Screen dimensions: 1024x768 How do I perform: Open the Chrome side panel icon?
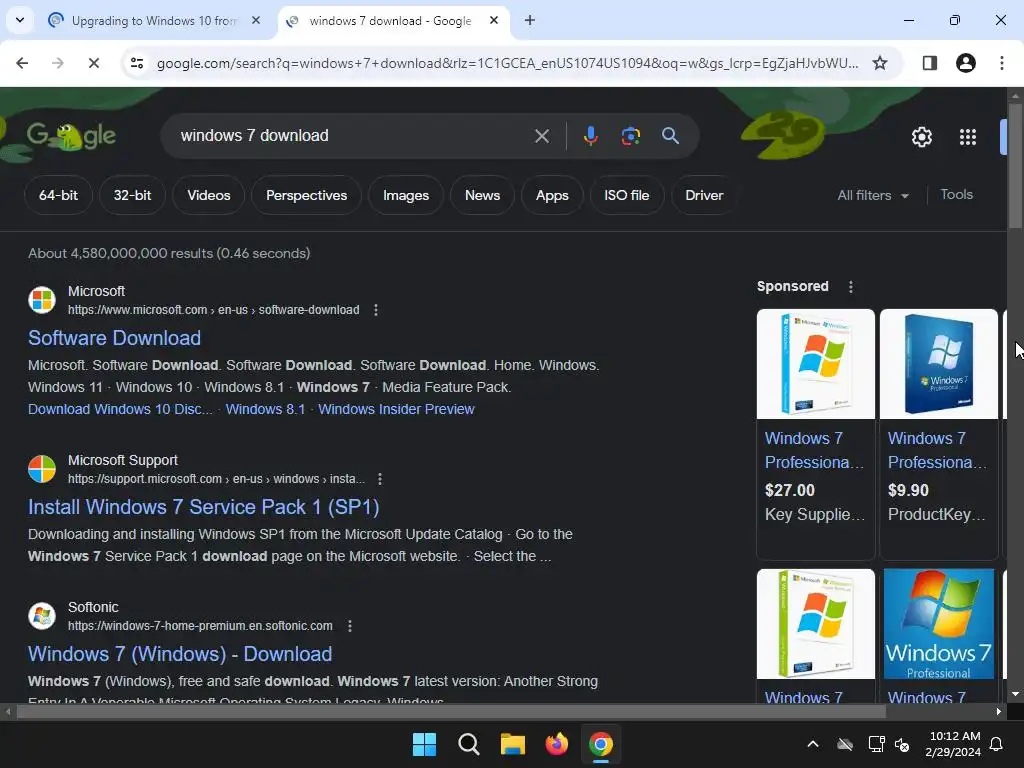click(x=929, y=63)
